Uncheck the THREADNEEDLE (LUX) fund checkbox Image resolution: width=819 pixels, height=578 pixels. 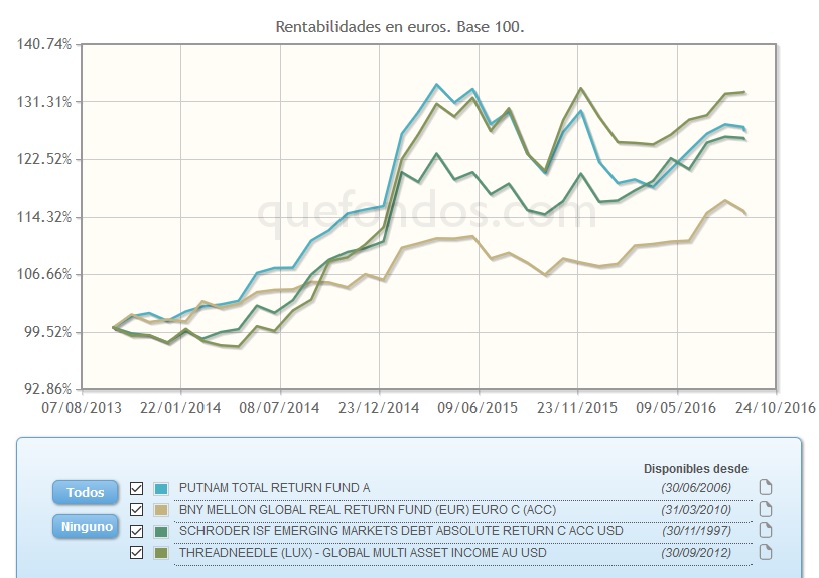click(136, 553)
